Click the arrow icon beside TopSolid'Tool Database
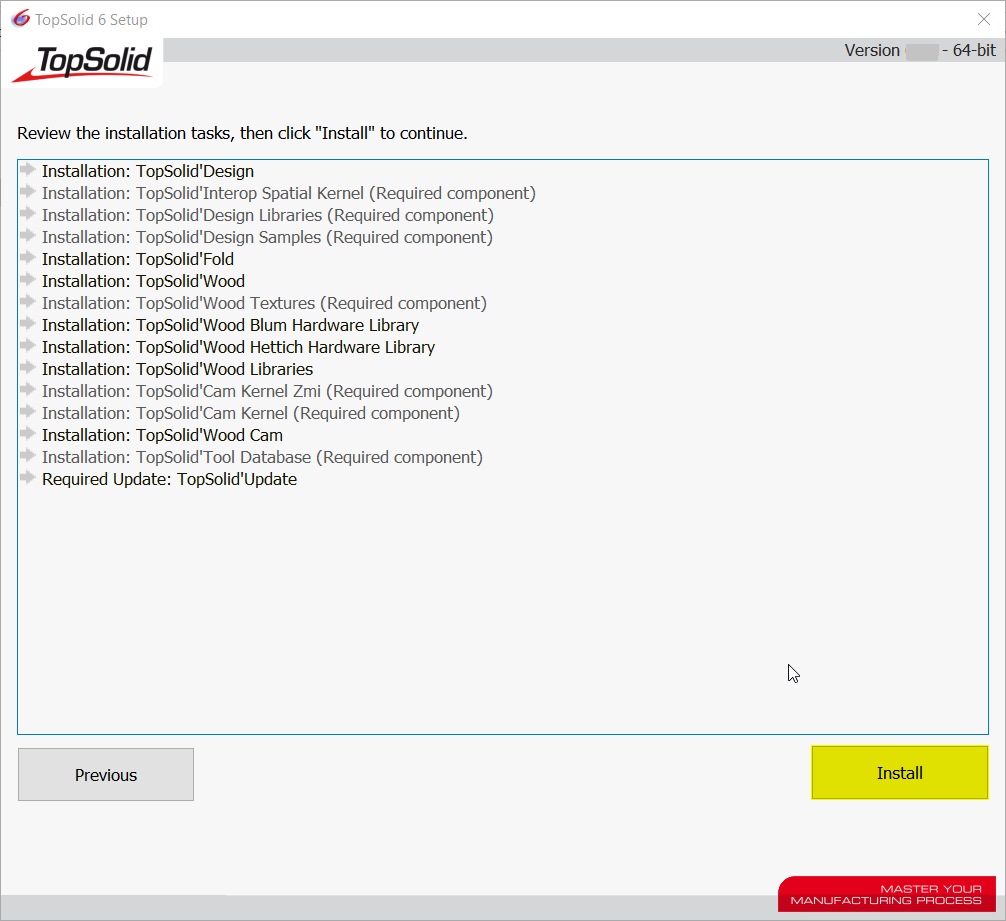 point(28,455)
